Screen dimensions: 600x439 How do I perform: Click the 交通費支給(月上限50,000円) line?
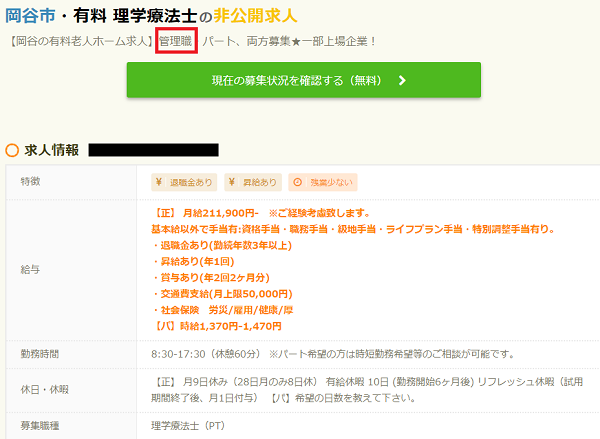(x=222, y=294)
